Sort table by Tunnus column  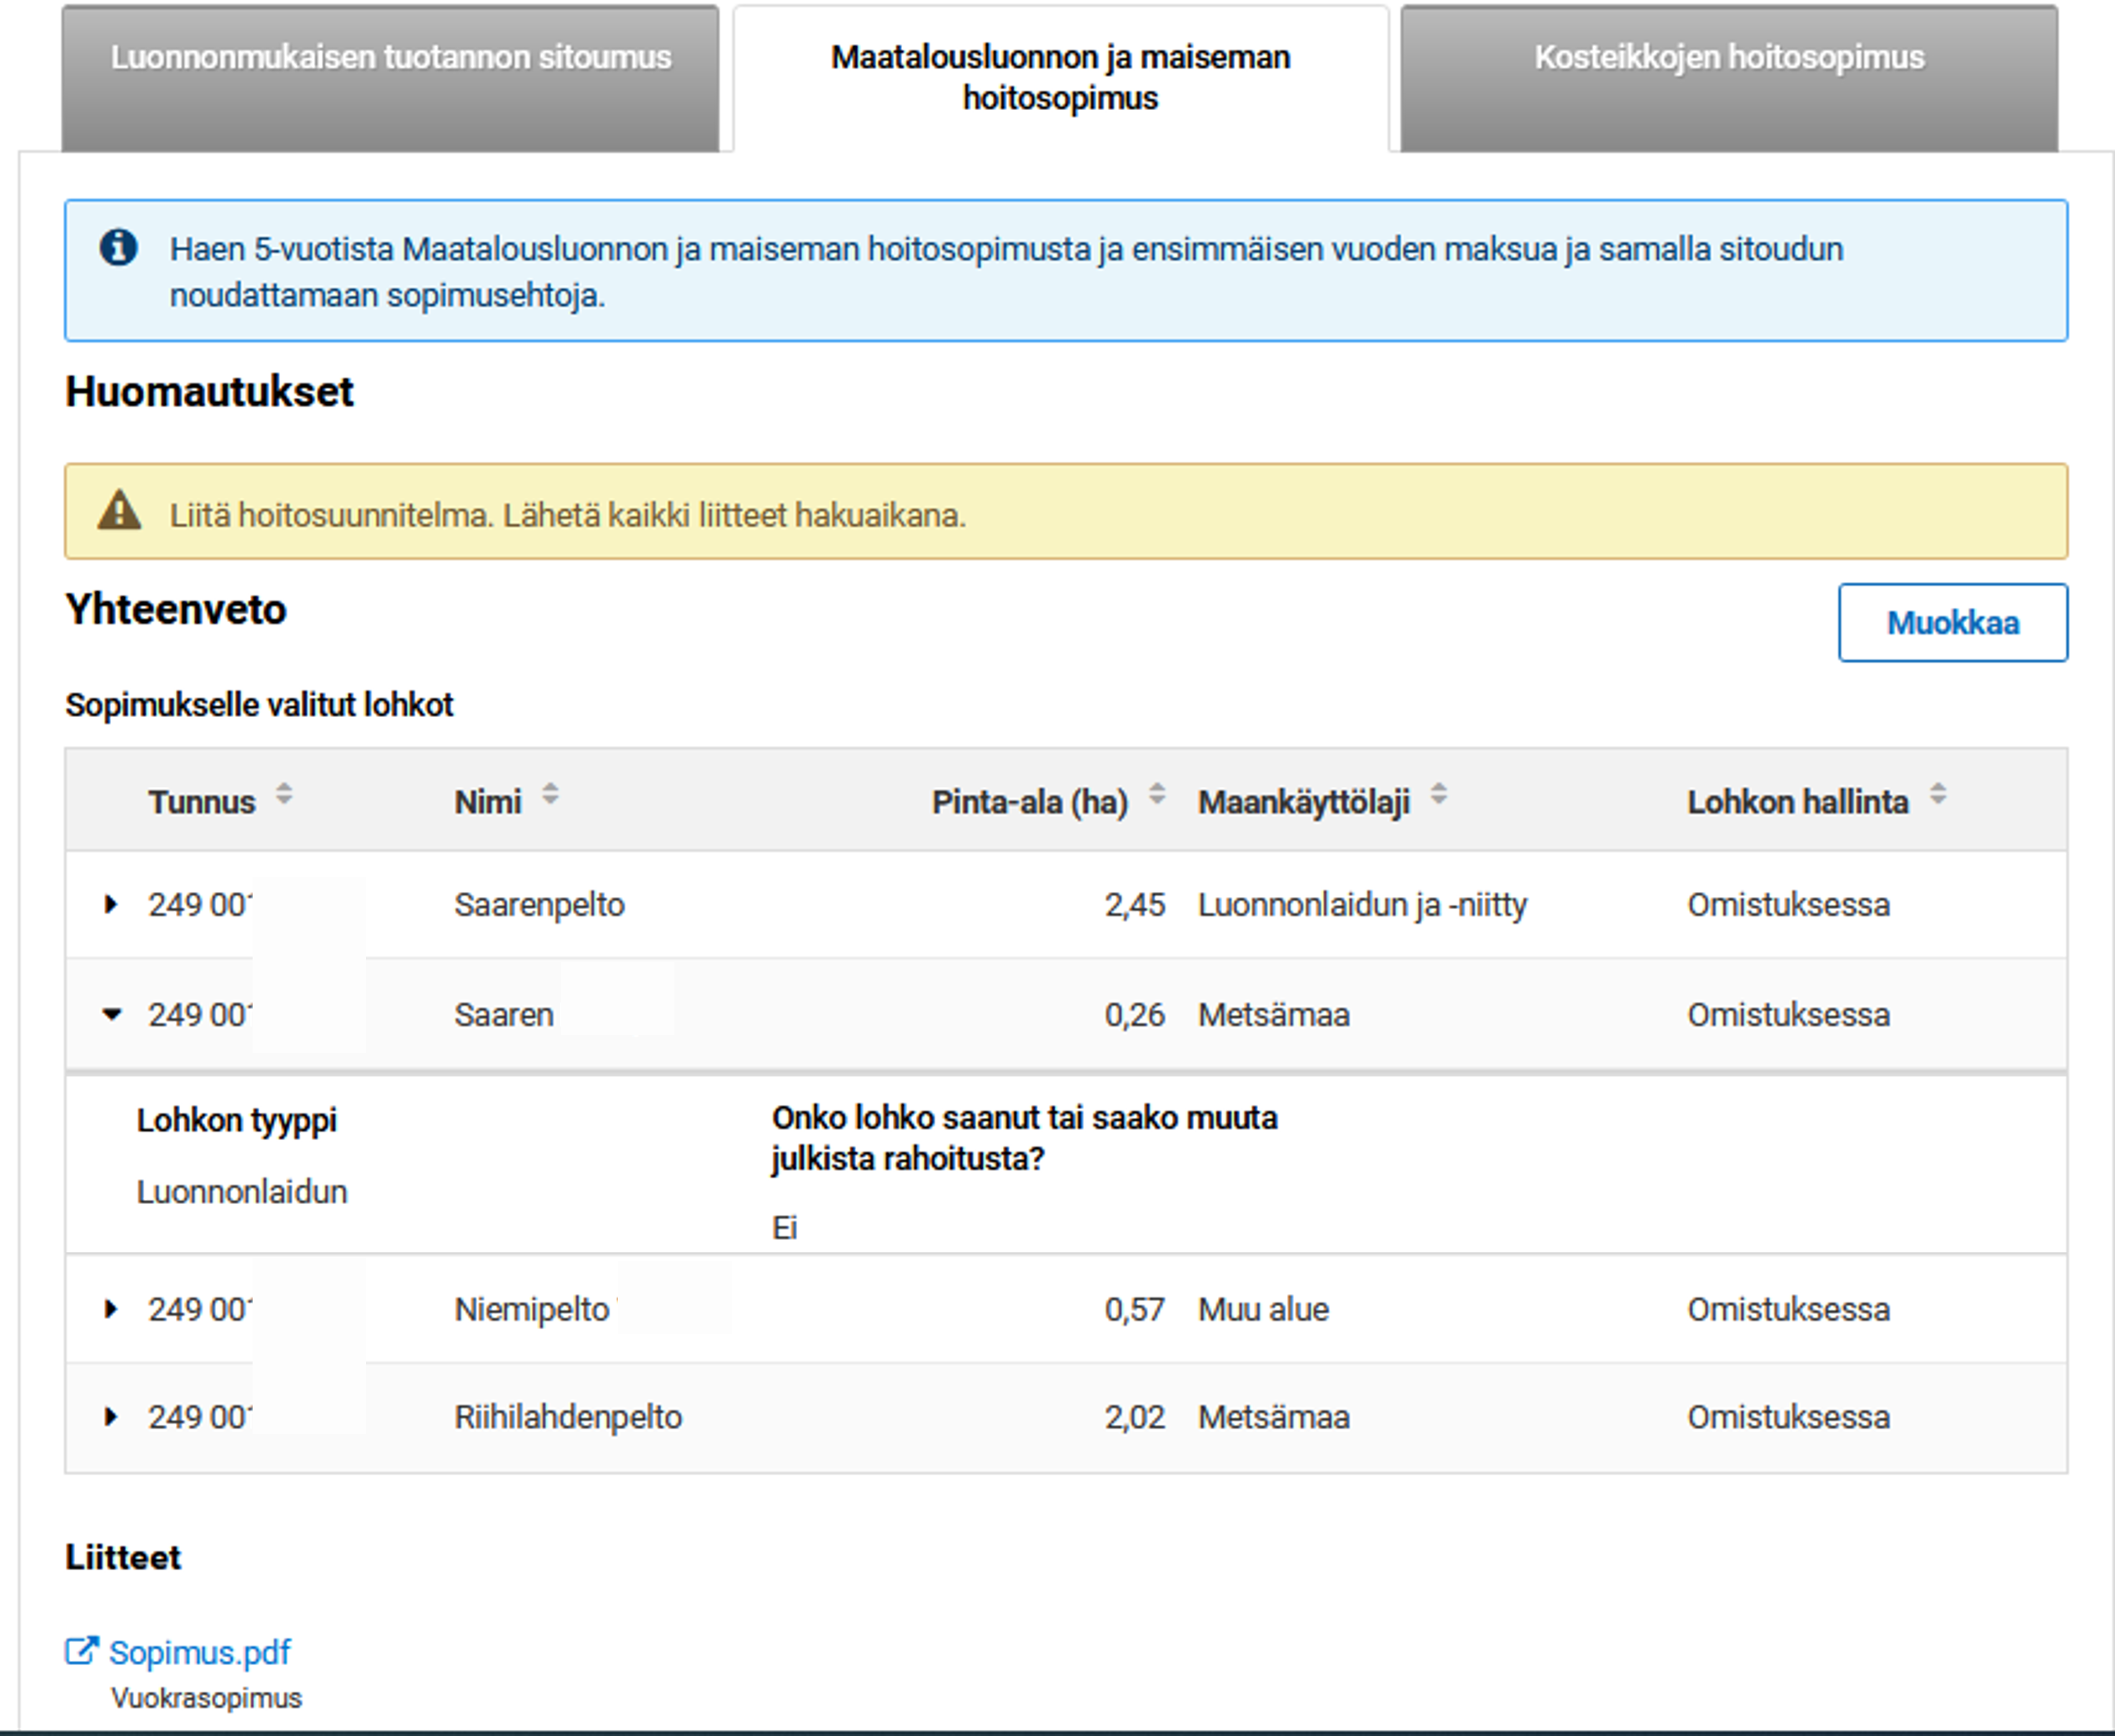tap(284, 796)
